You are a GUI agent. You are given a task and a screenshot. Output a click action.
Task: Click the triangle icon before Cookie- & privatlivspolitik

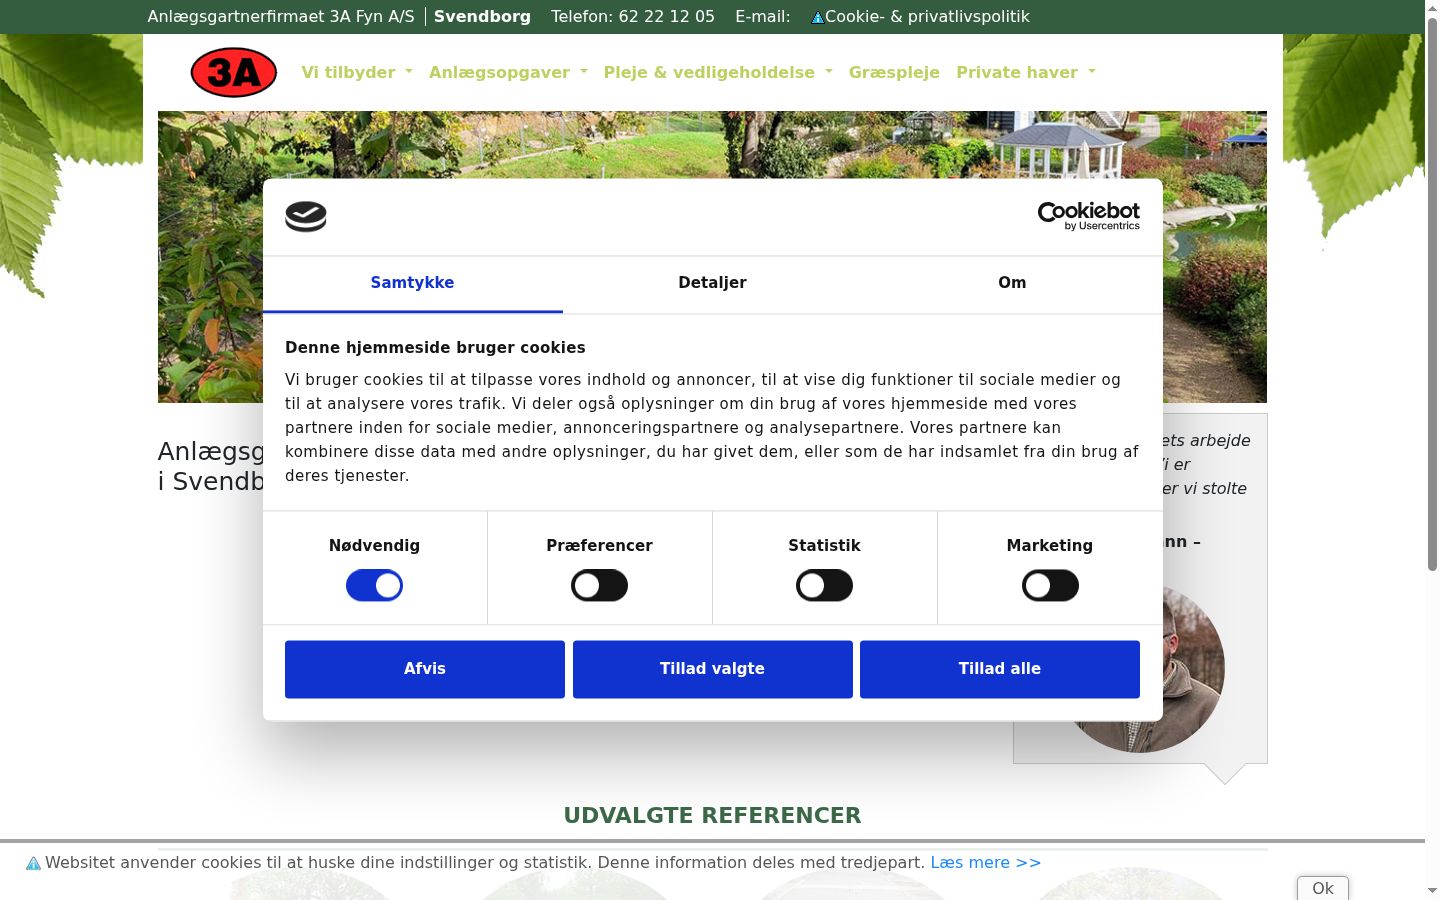[x=817, y=17]
